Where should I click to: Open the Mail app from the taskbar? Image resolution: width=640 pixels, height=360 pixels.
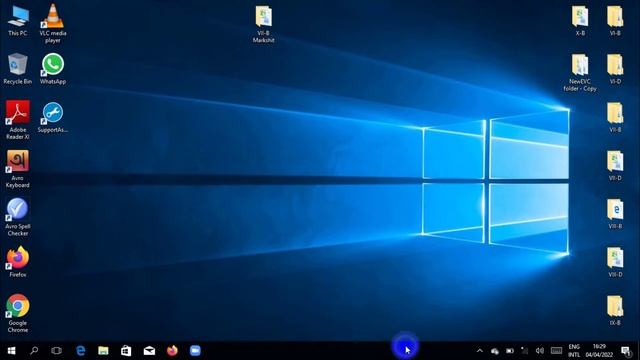click(149, 351)
